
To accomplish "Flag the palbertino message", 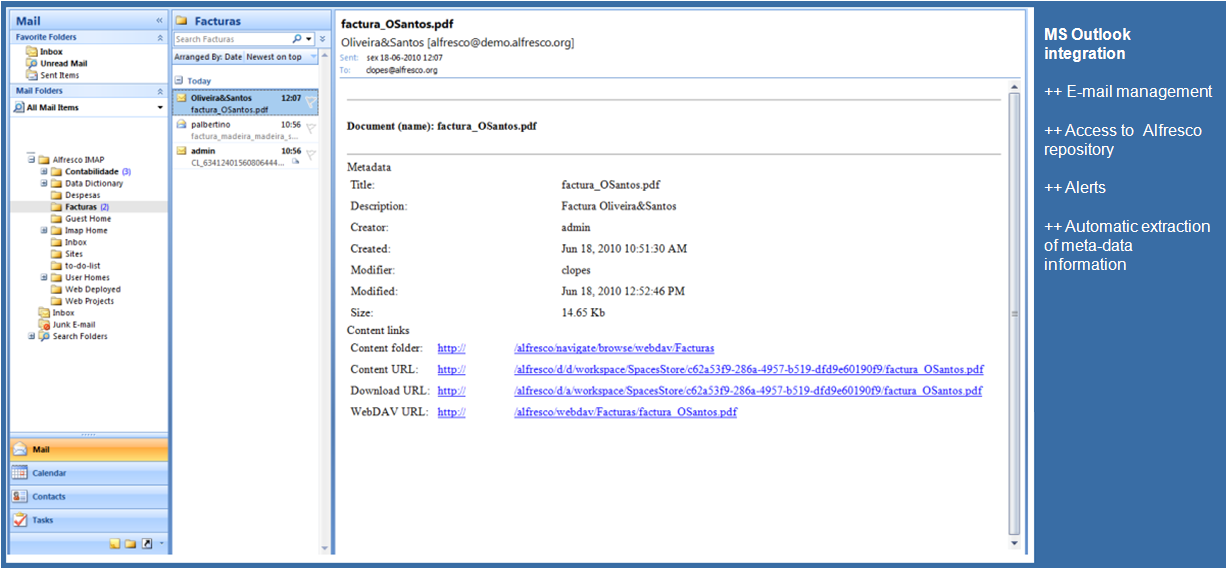I will tap(311, 129).
